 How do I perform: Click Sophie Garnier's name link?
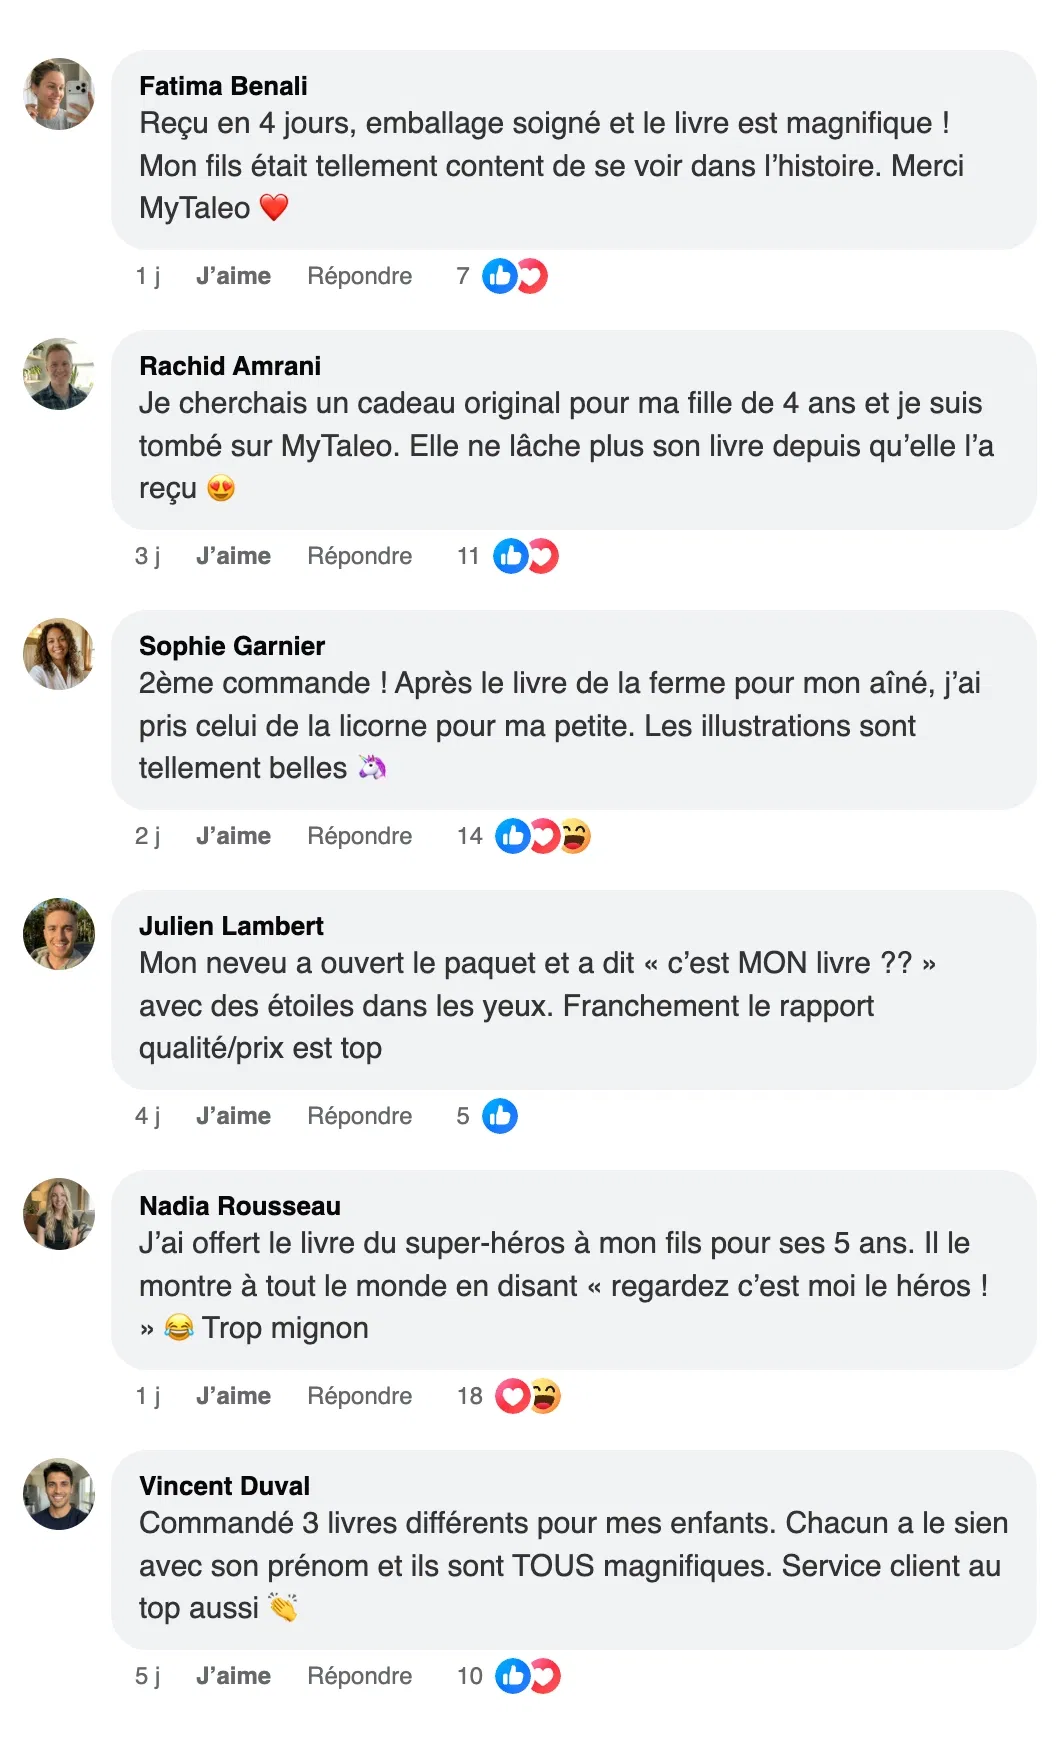[x=232, y=646]
